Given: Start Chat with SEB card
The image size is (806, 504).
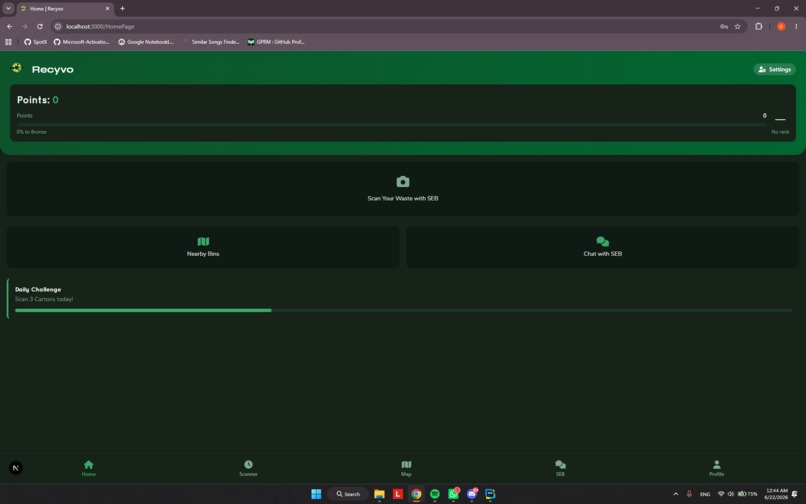Looking at the screenshot, I should (x=602, y=247).
